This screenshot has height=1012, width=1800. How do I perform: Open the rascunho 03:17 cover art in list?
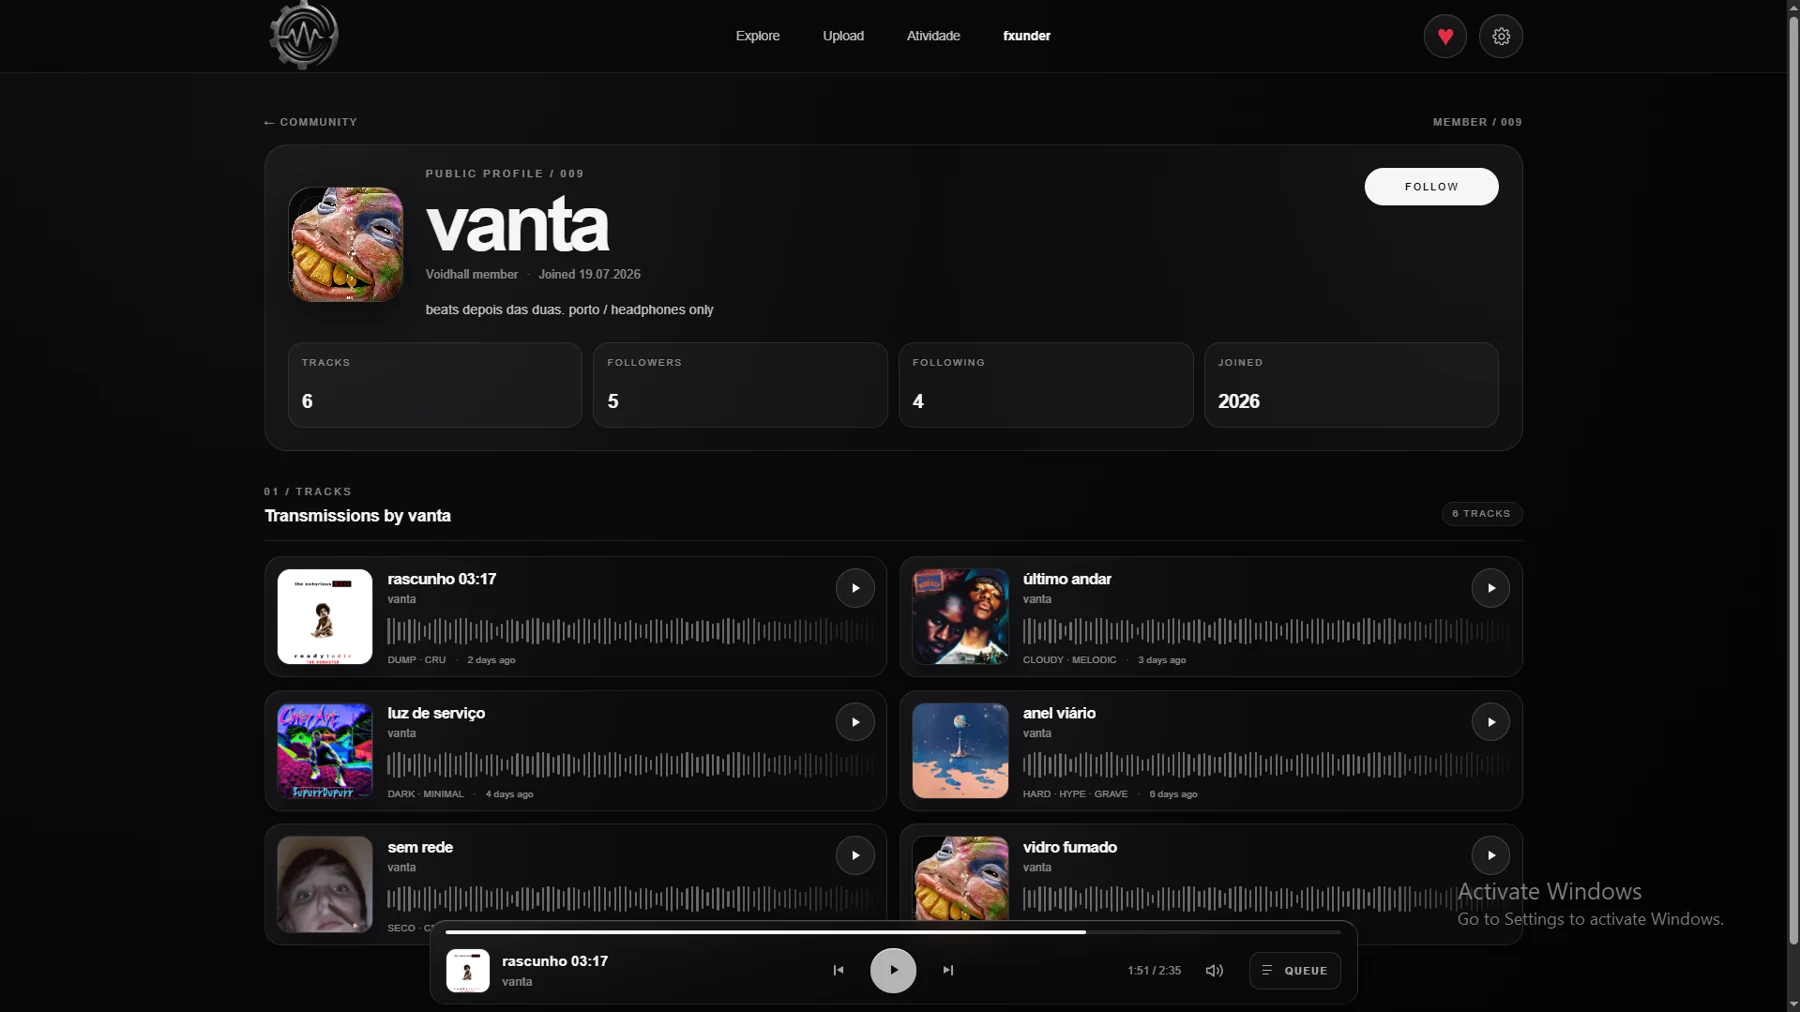click(x=325, y=617)
